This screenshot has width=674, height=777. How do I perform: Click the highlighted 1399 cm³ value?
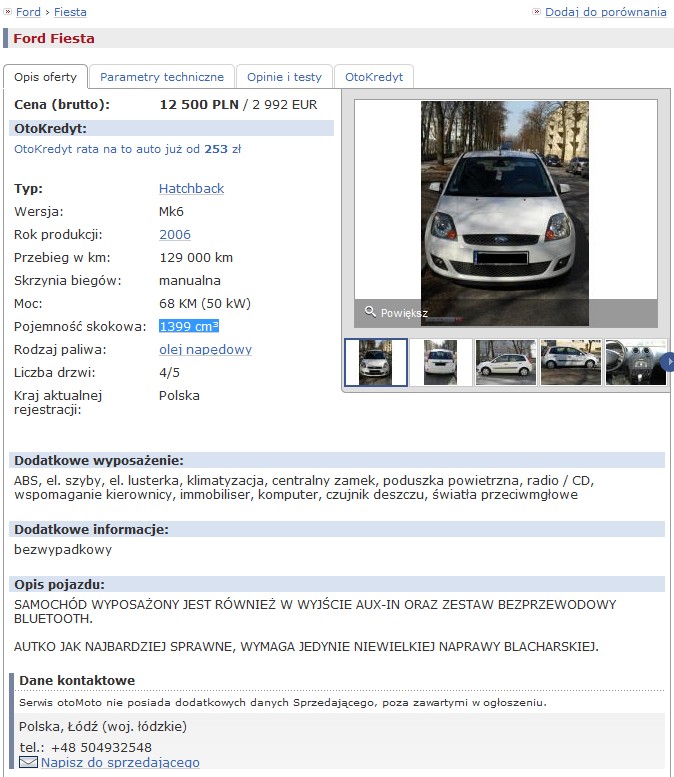point(189,327)
